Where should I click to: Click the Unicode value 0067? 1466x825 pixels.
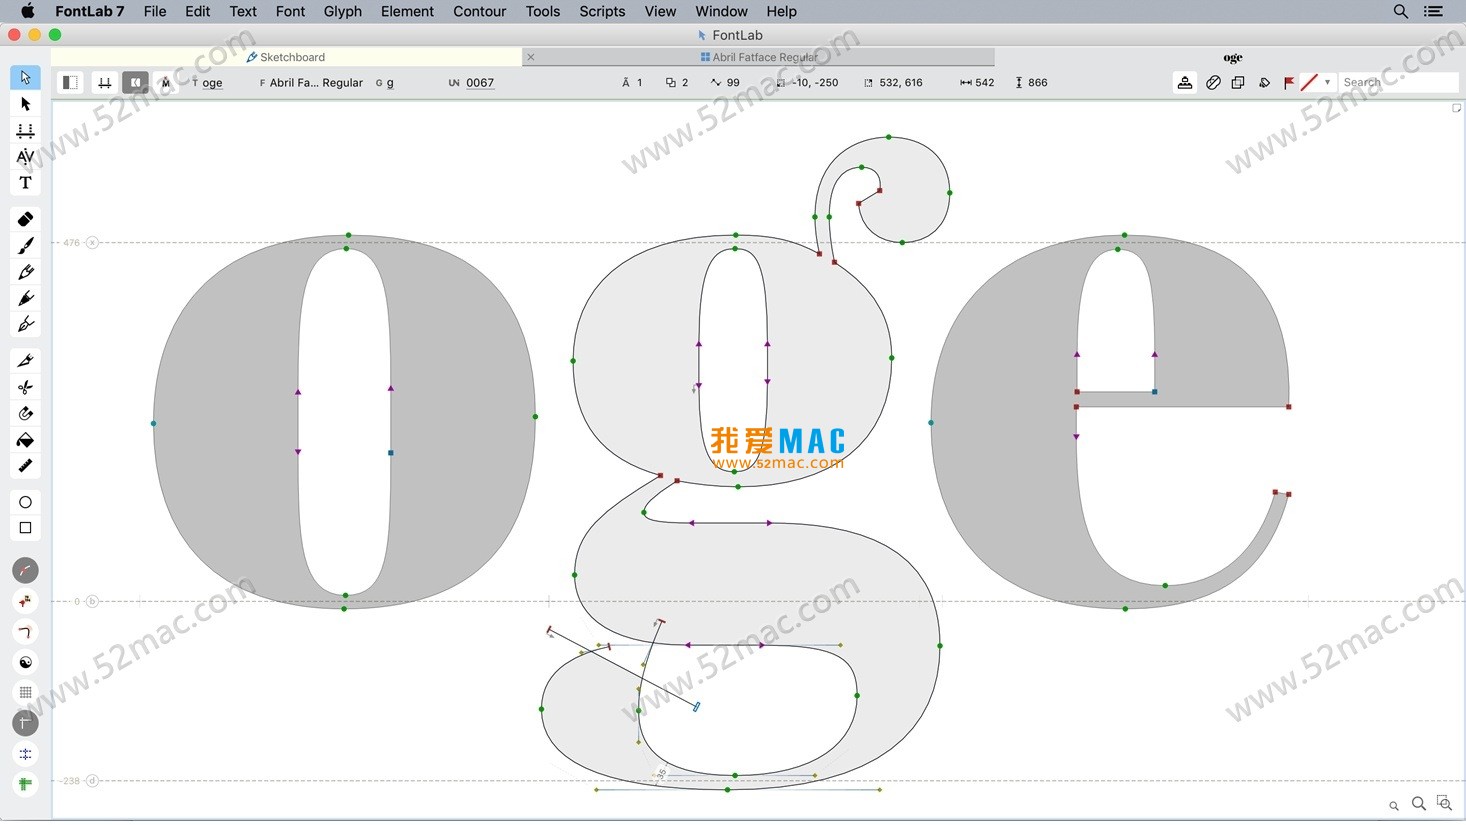coord(480,83)
